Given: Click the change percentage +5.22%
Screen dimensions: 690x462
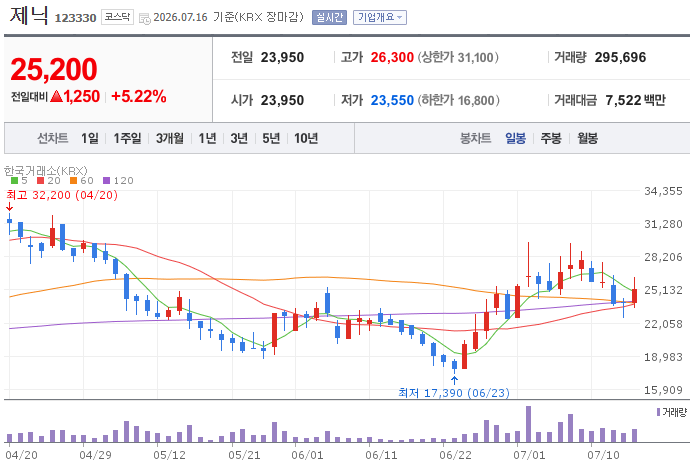Looking at the screenshot, I should 139,96.
